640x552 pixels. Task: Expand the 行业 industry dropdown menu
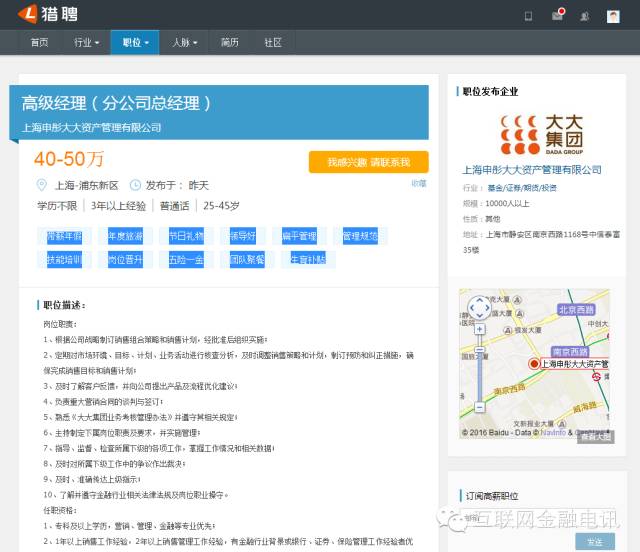click(87, 42)
